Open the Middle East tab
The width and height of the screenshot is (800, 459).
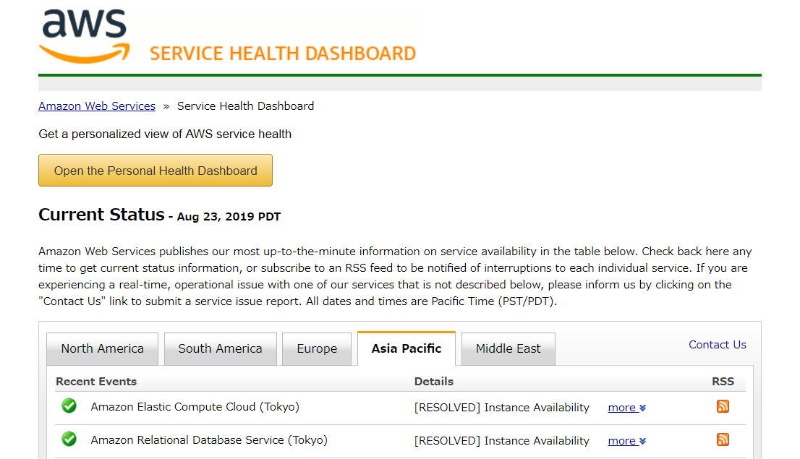[x=508, y=349]
